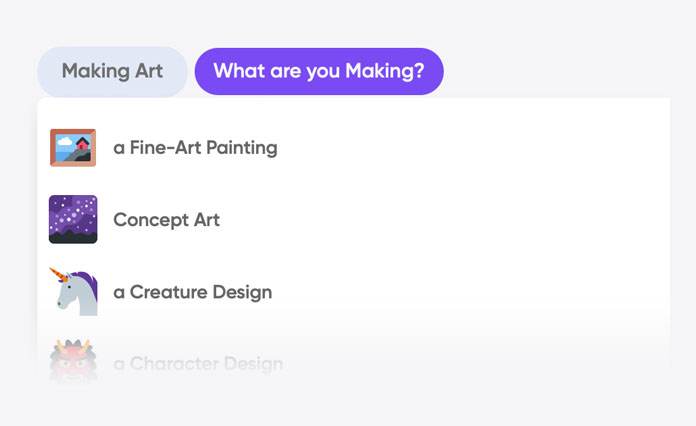Click the framed landscape painting icon
This screenshot has width=696, height=426.
click(x=73, y=148)
